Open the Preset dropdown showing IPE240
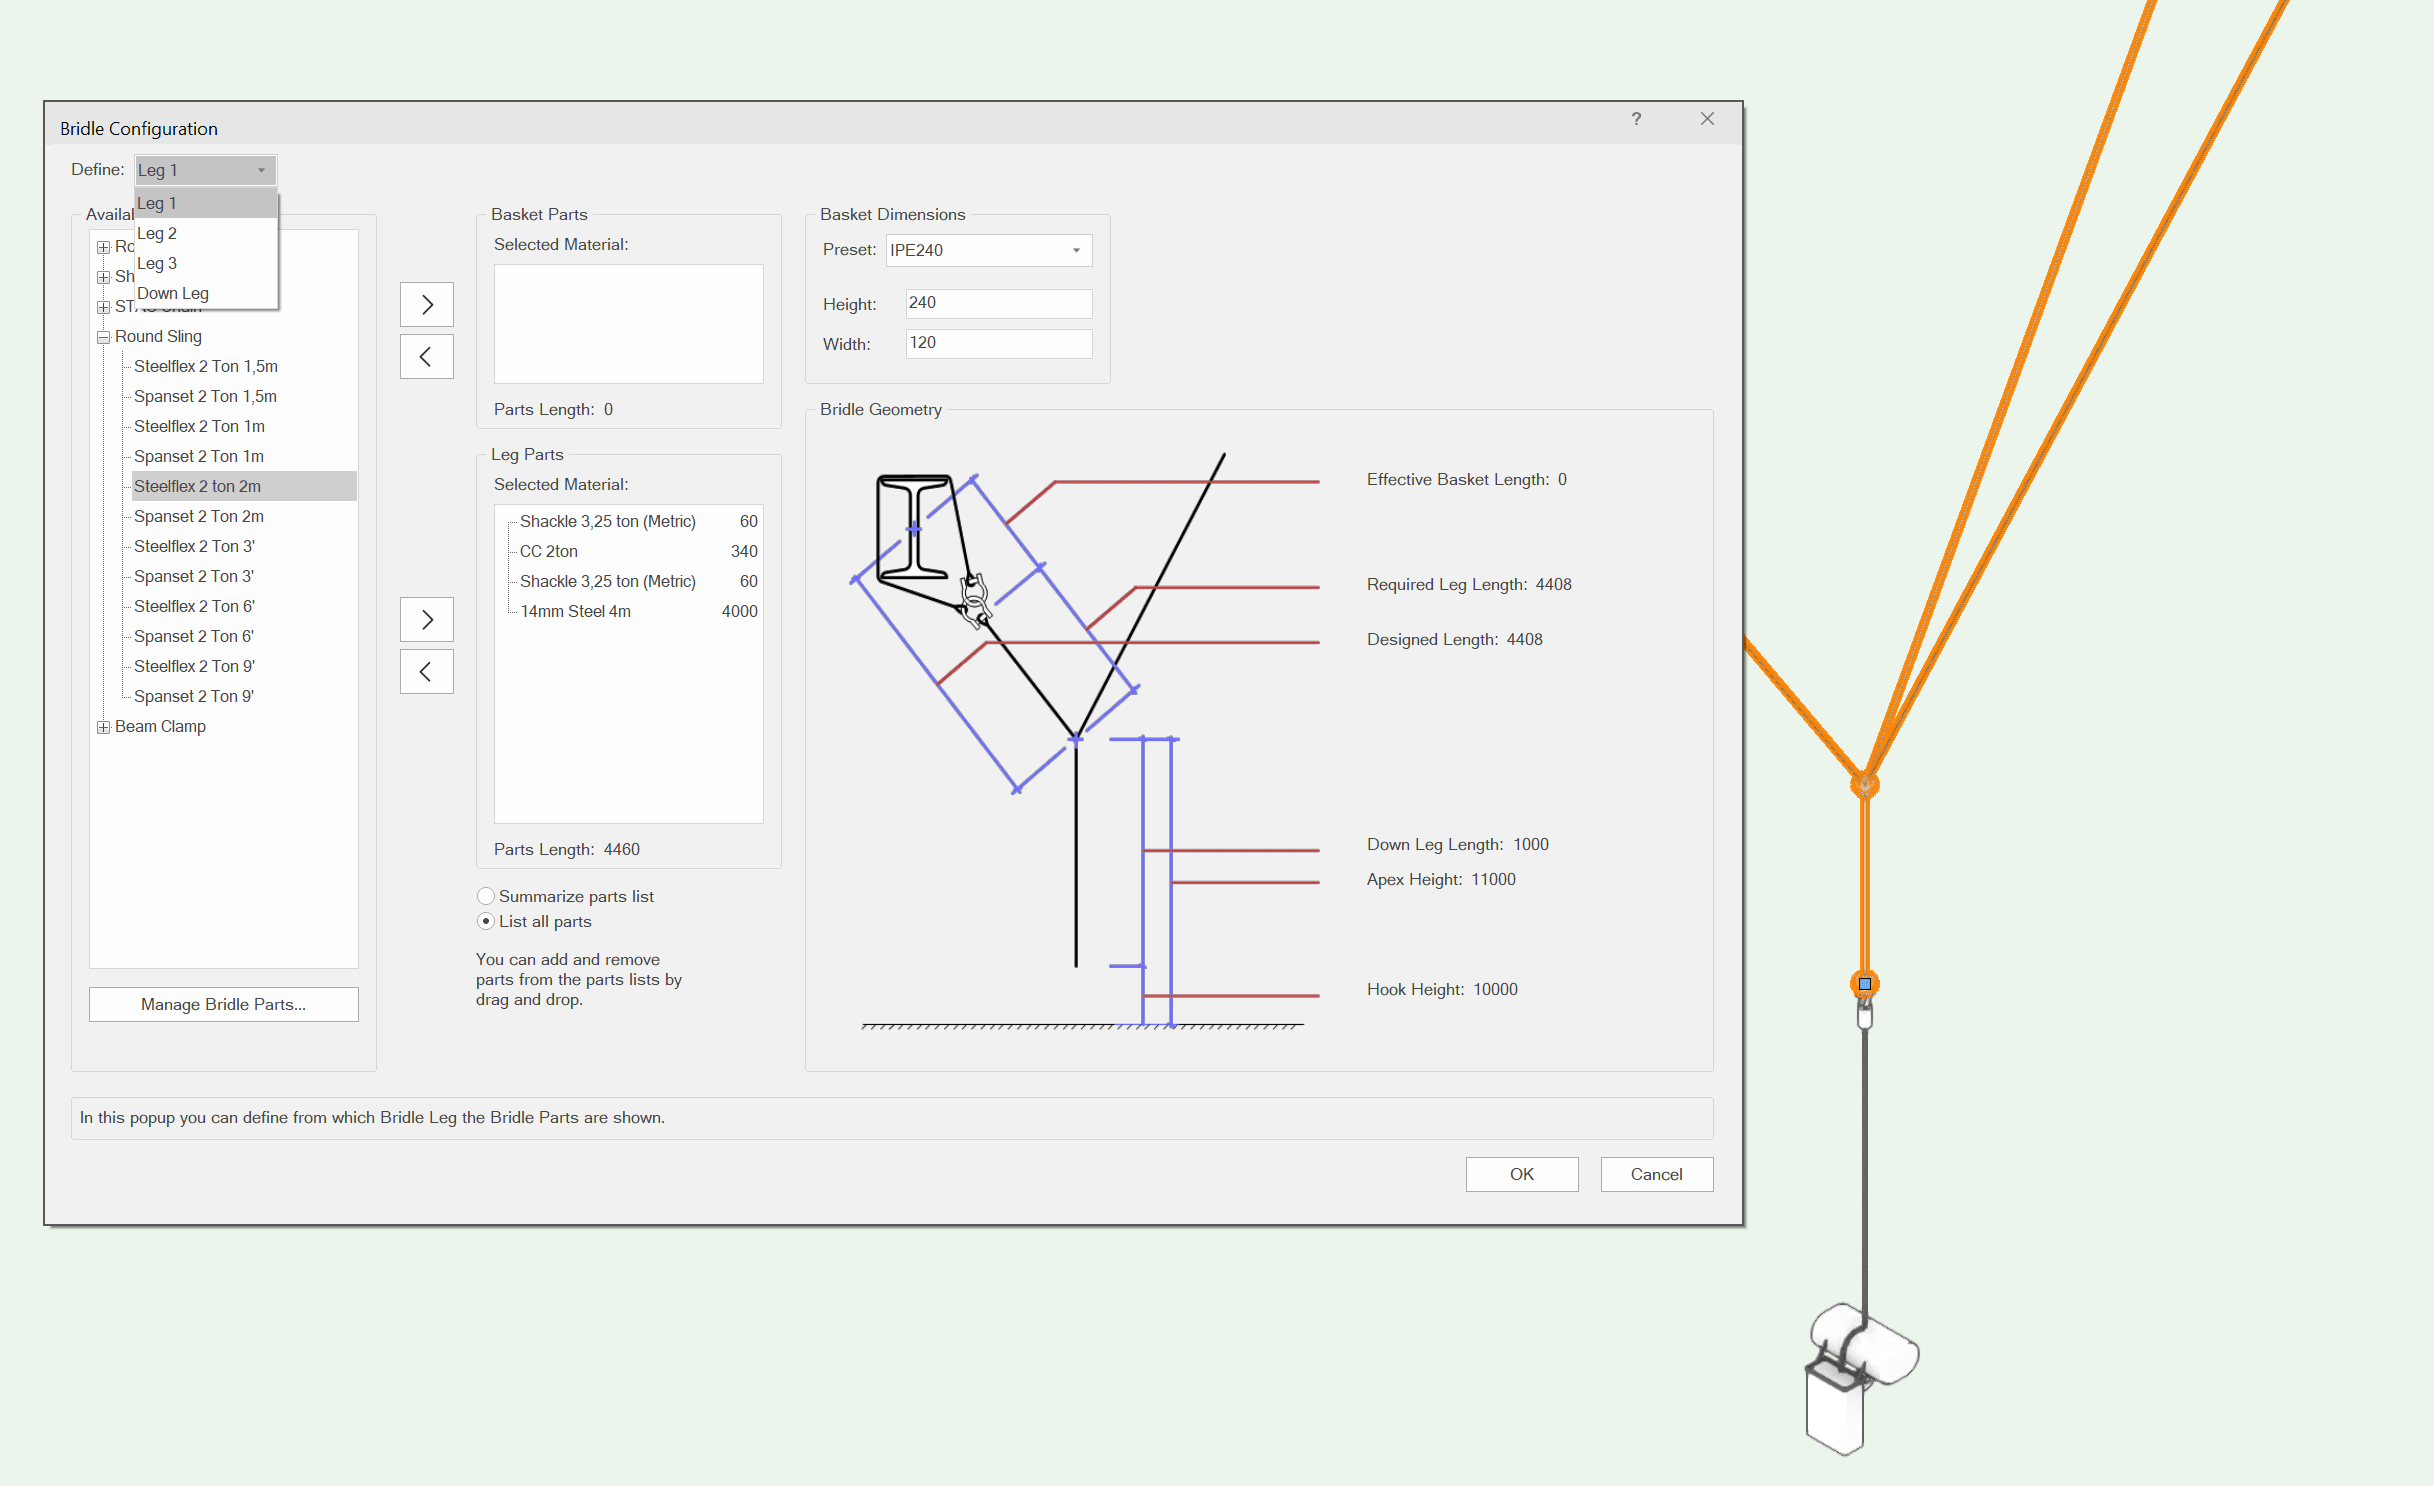Viewport: 2434px width, 1486px height. [1076, 250]
